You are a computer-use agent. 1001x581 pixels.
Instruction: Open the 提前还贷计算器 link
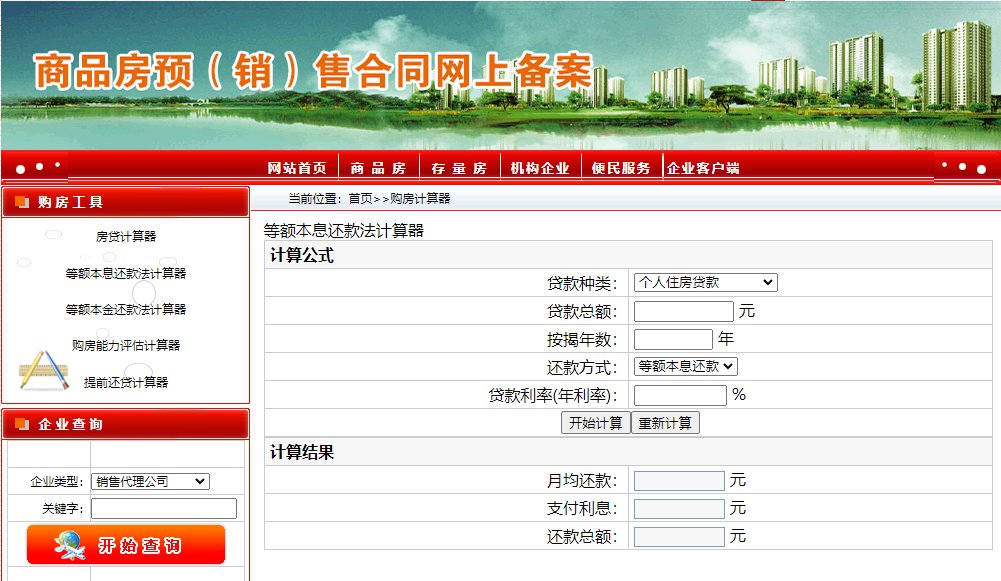click(x=126, y=382)
